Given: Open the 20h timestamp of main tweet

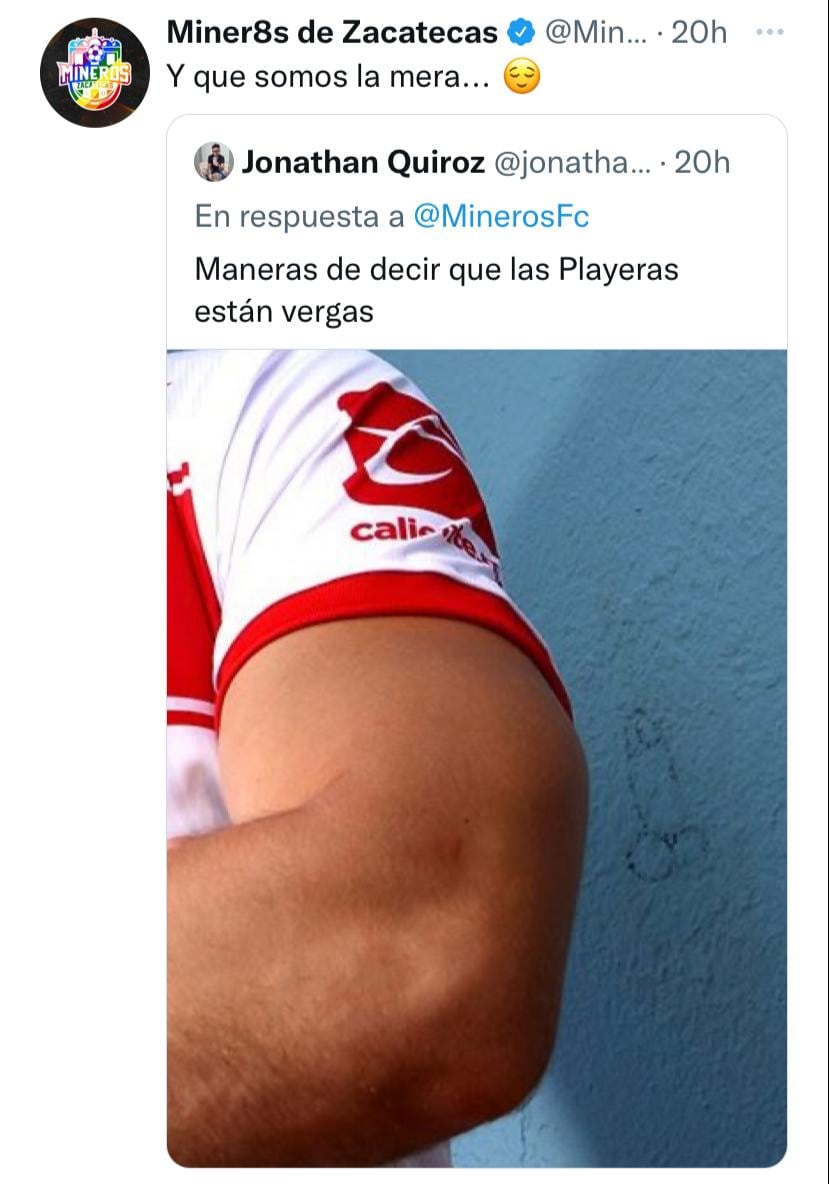Looking at the screenshot, I should tap(699, 32).
